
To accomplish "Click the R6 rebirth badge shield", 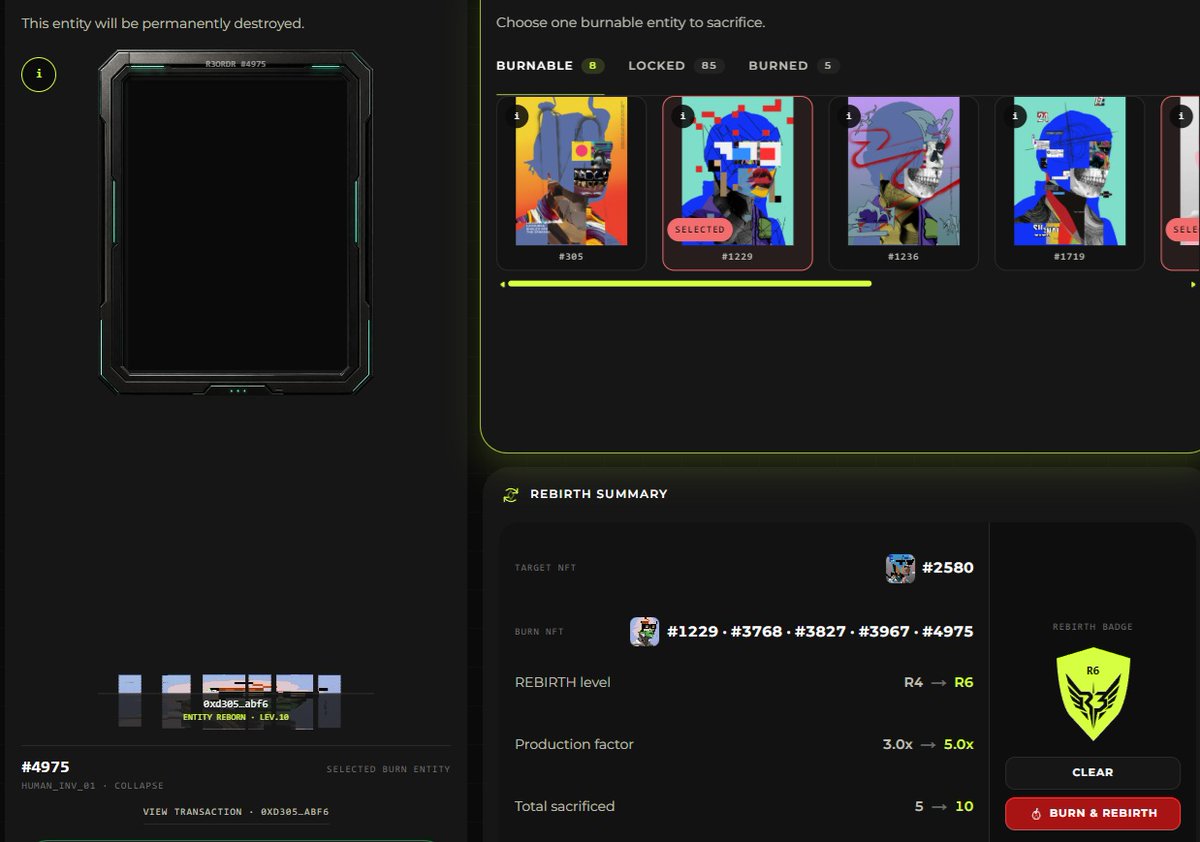I will (1092, 694).
